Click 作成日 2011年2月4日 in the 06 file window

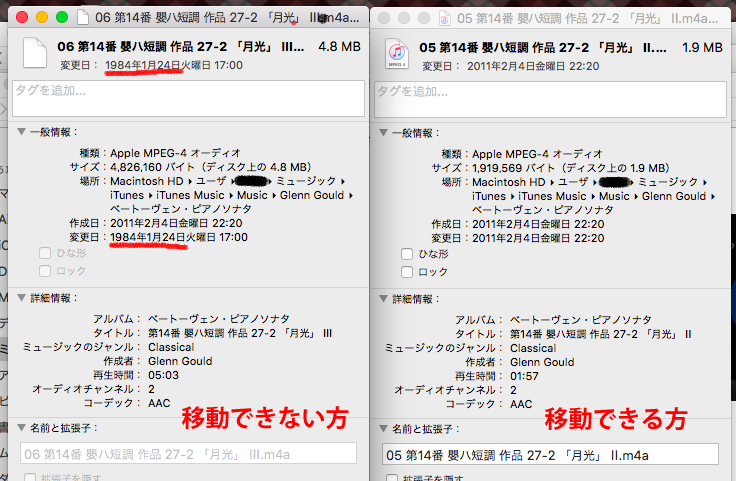(176, 223)
